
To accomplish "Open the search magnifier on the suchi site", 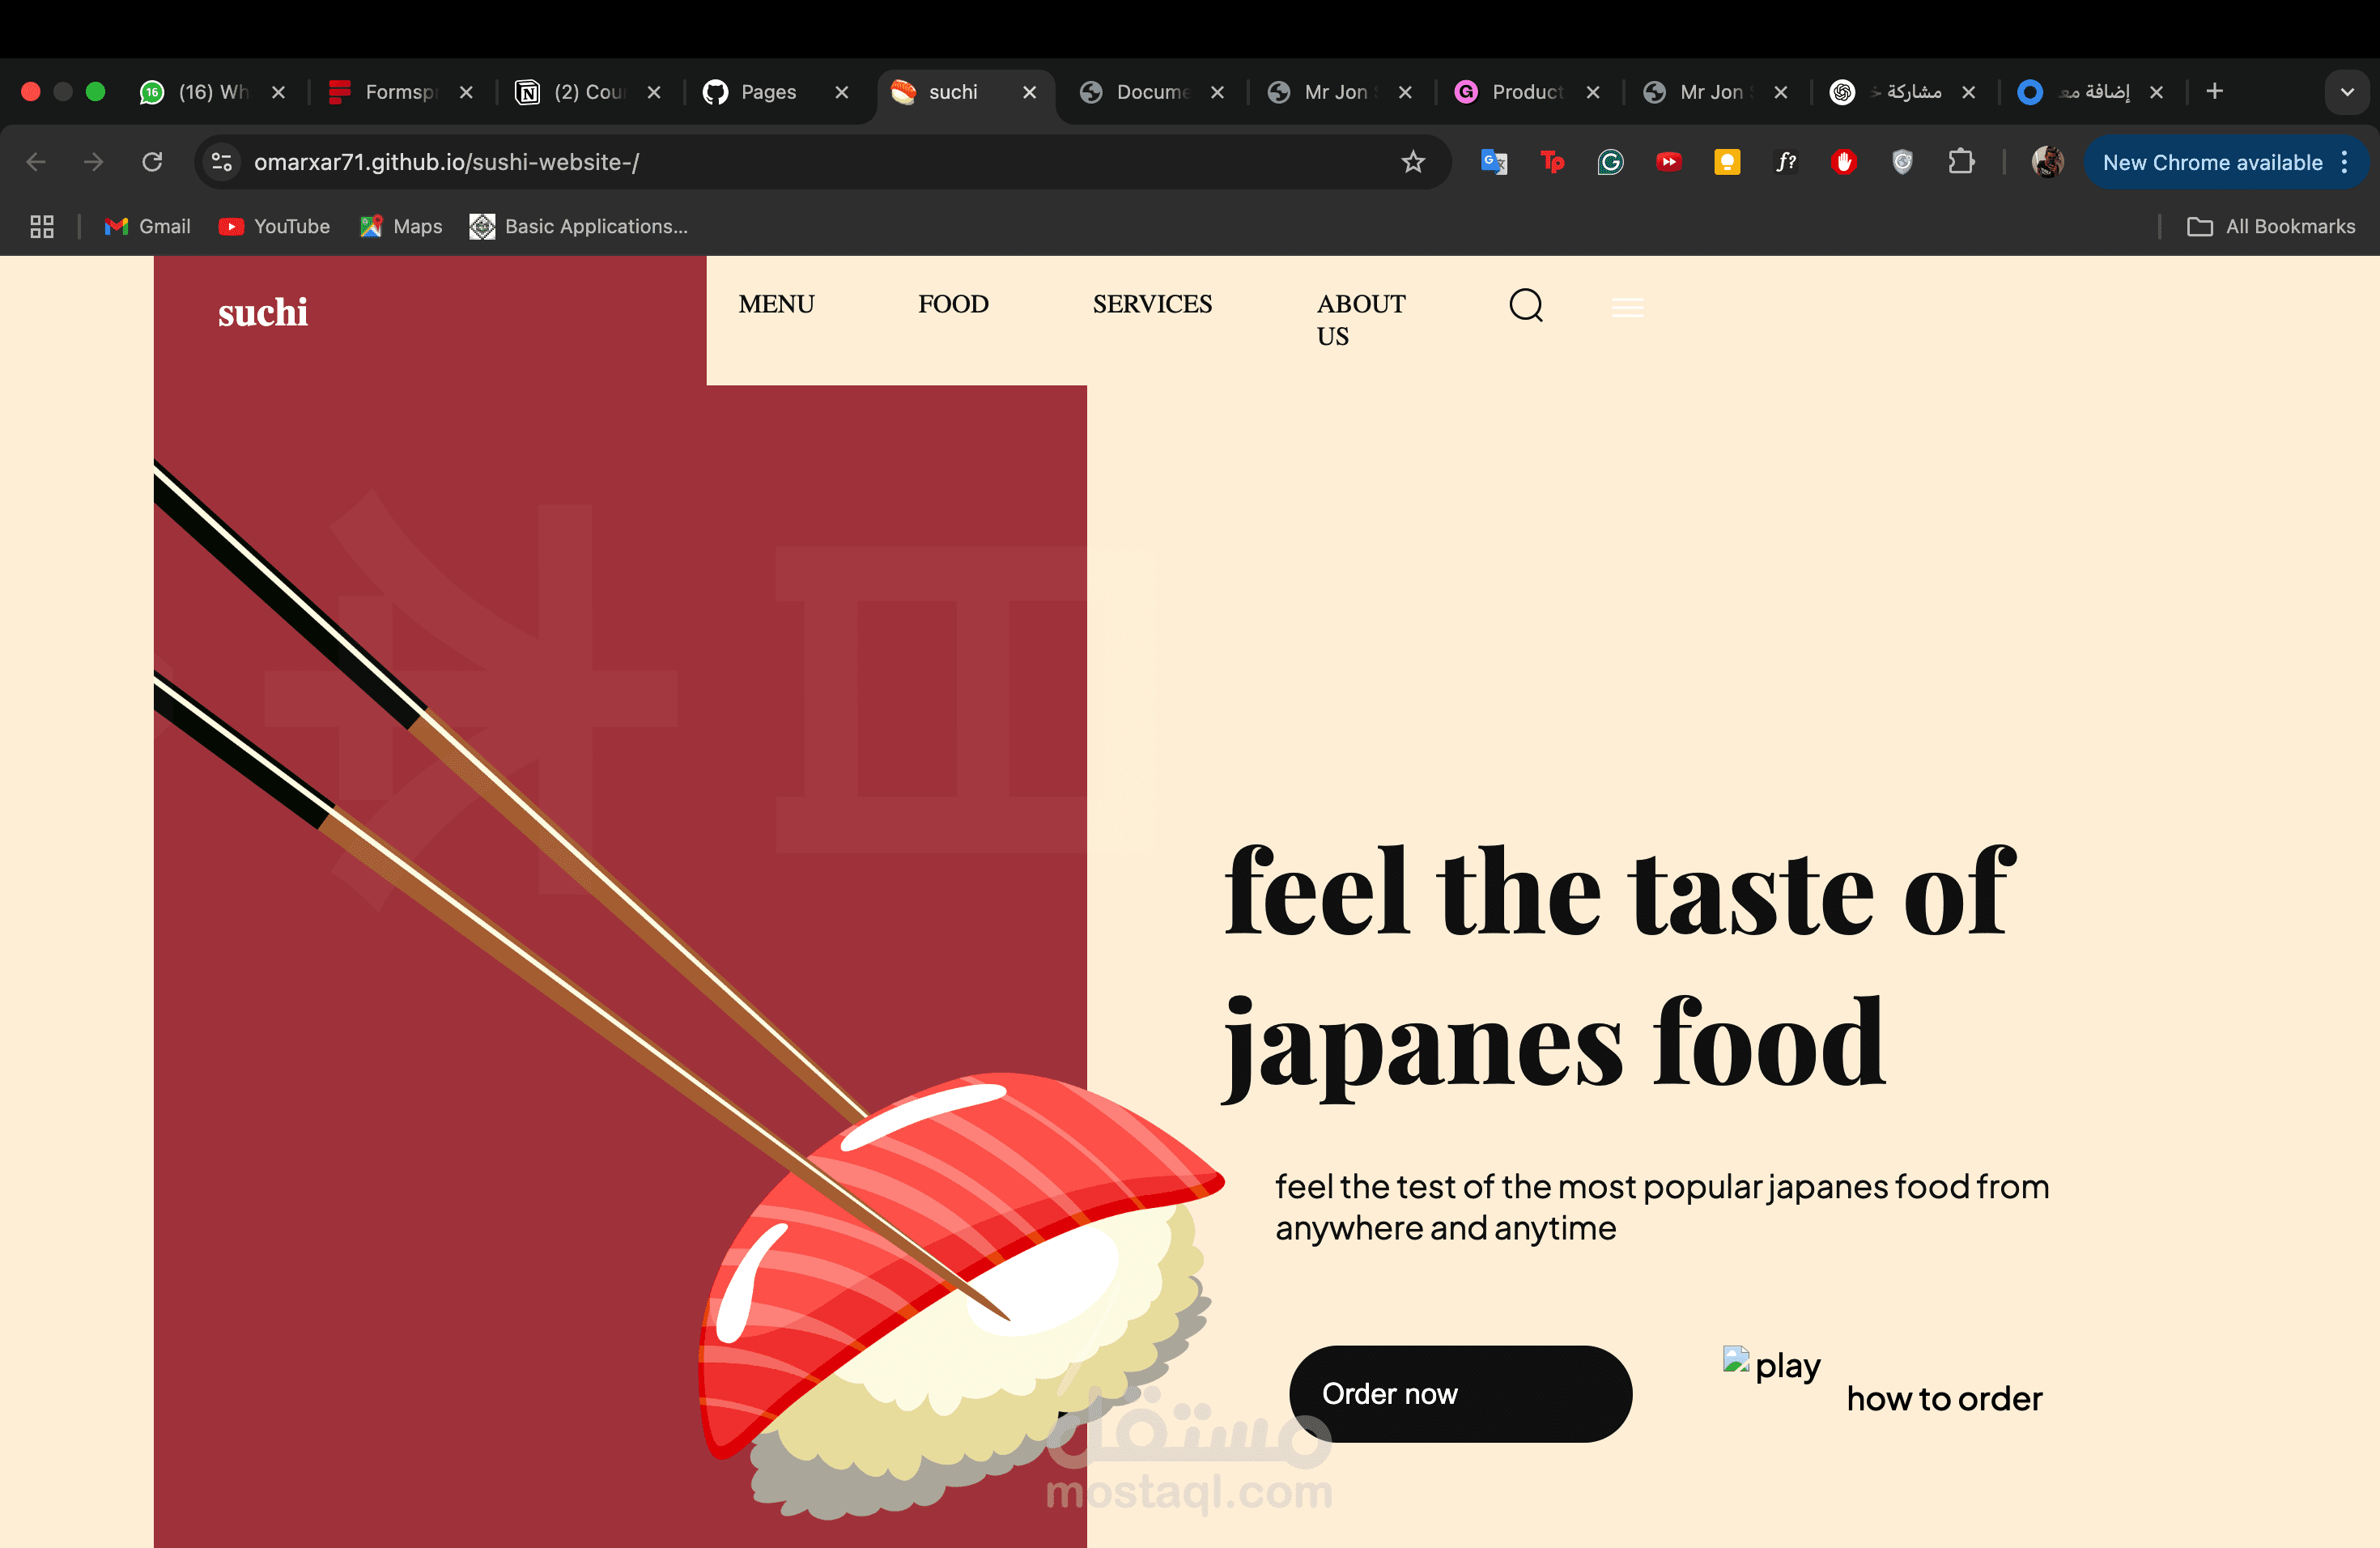I will click(1525, 306).
